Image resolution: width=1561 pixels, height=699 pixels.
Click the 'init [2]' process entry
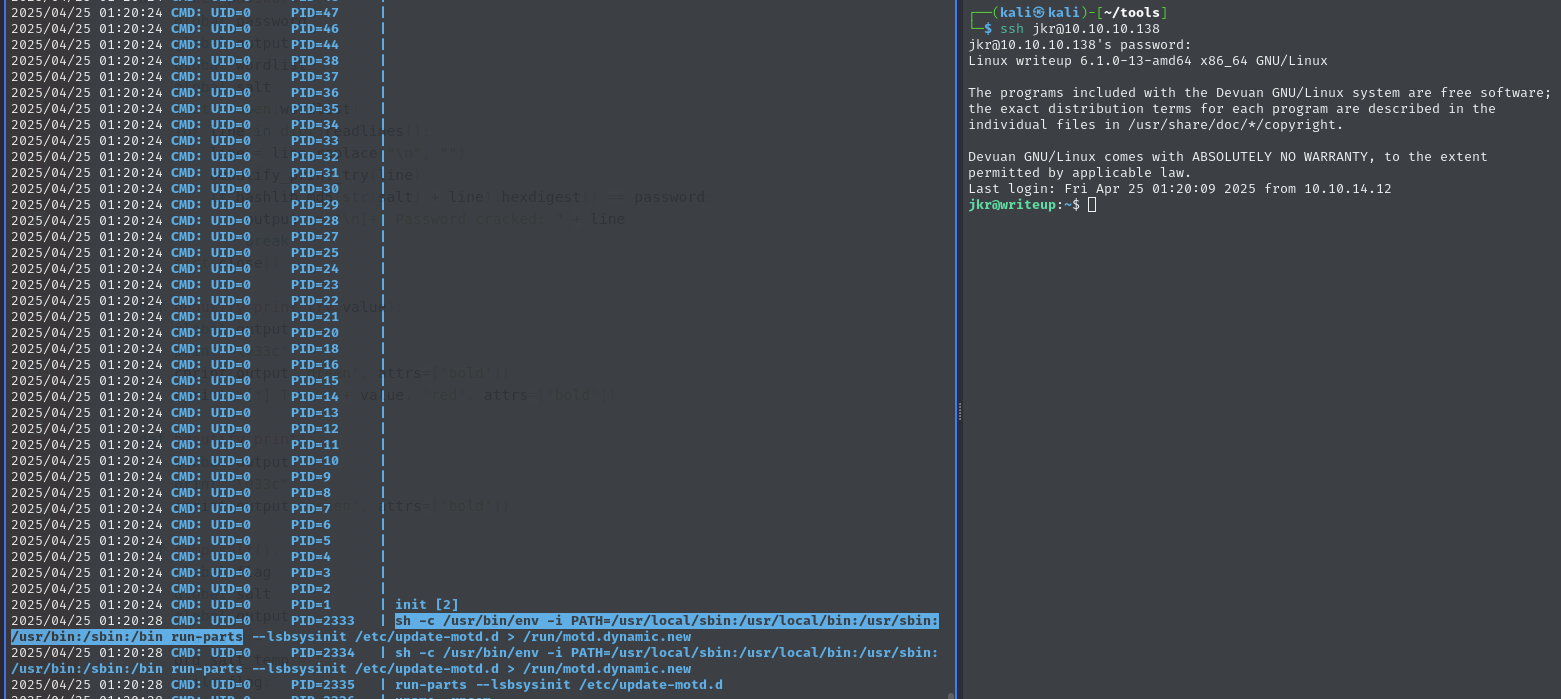click(x=427, y=605)
